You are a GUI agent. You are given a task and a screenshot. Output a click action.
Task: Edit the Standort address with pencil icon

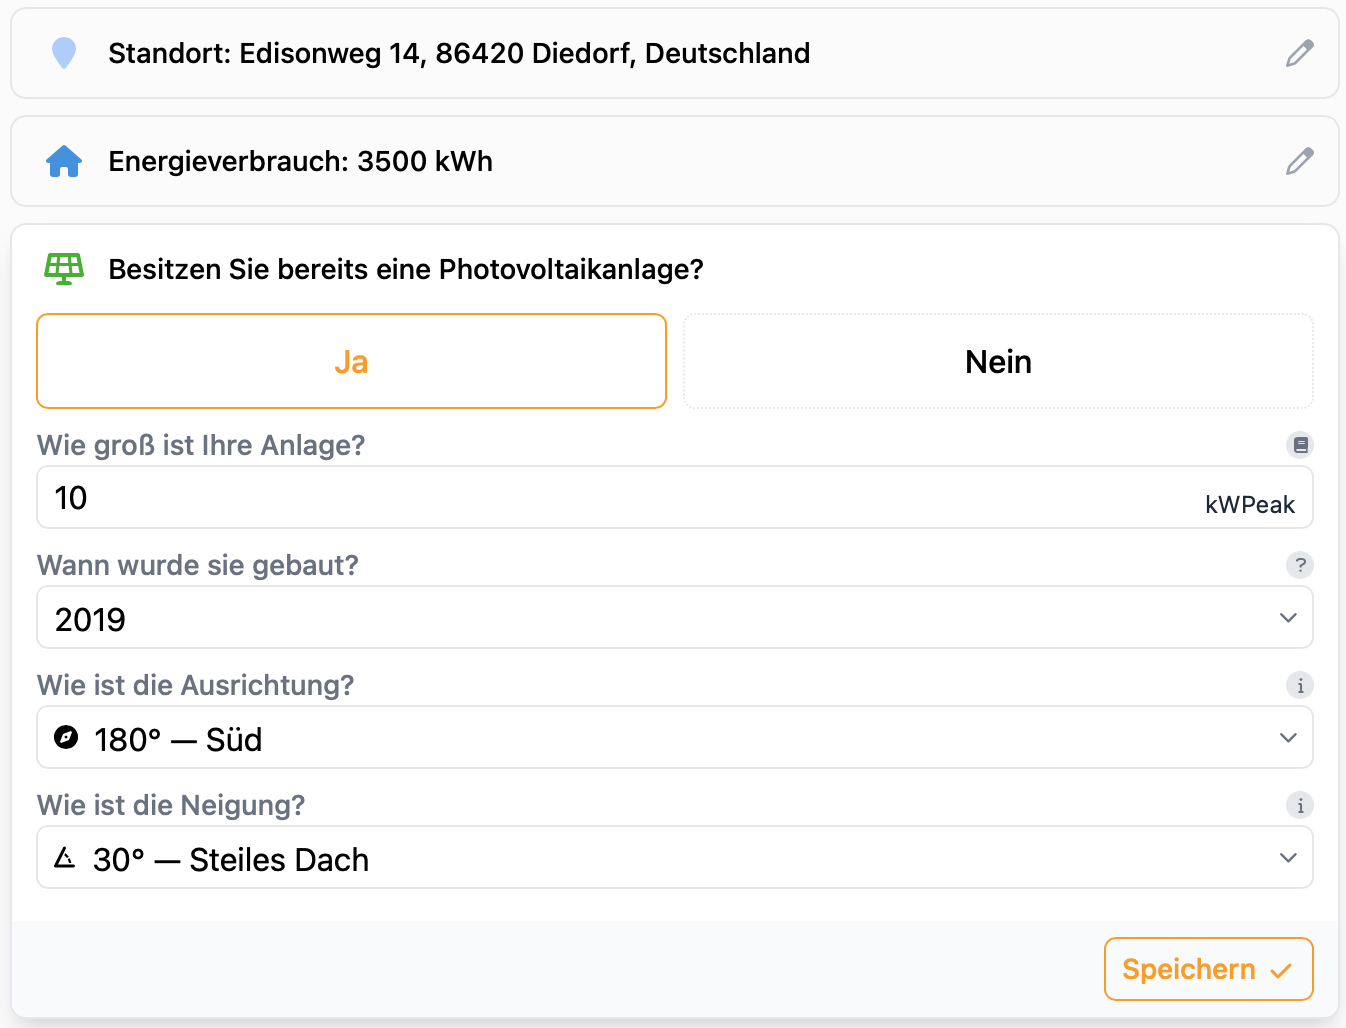1299,53
